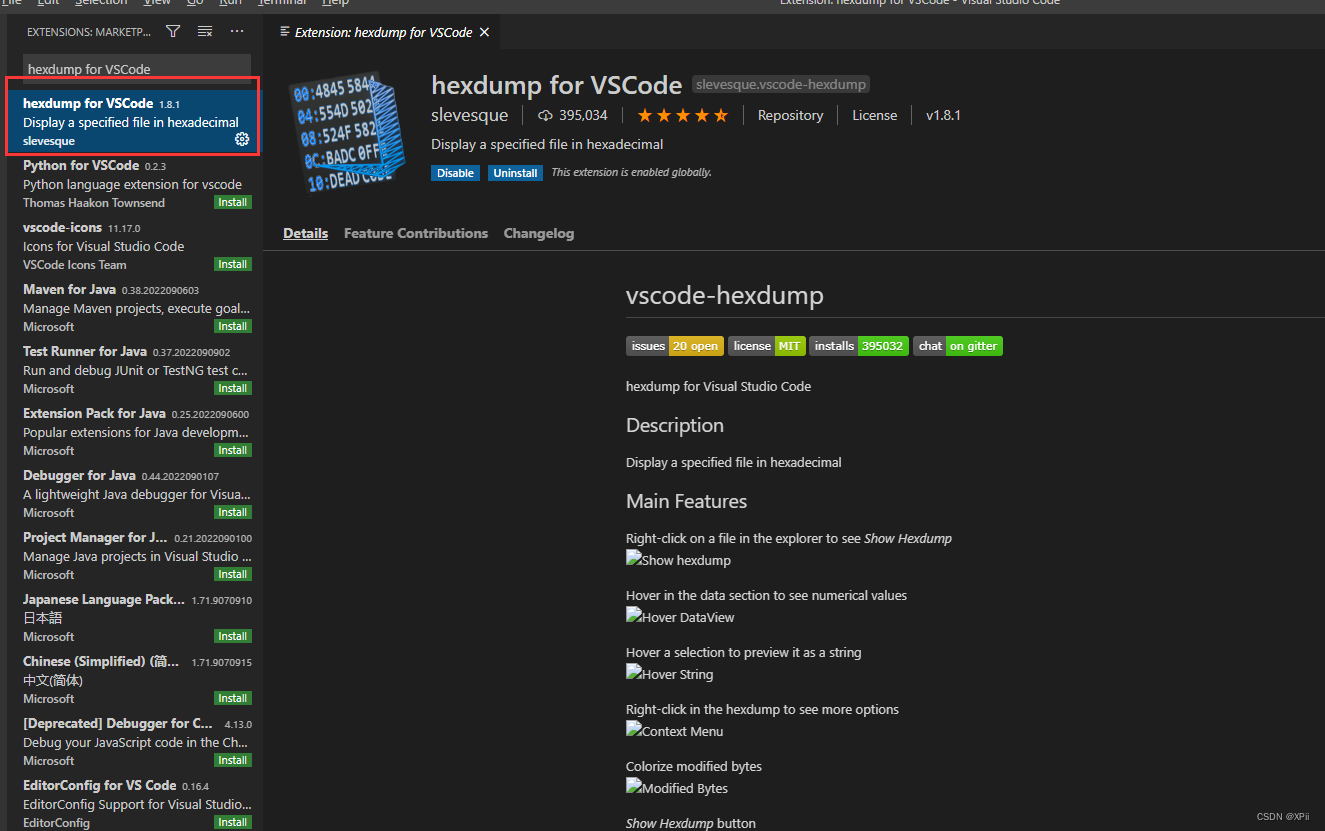Open Views and More Actions ellipsis
1325x831 pixels.
click(x=237, y=32)
